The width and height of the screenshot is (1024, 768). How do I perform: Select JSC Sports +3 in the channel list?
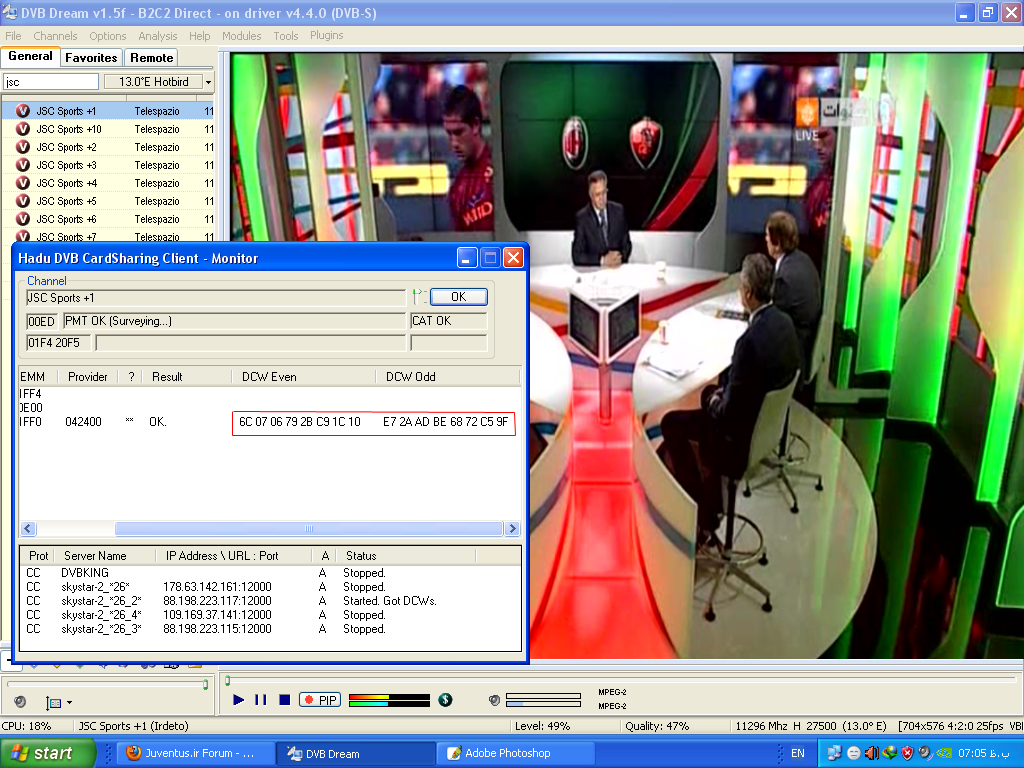(108, 165)
